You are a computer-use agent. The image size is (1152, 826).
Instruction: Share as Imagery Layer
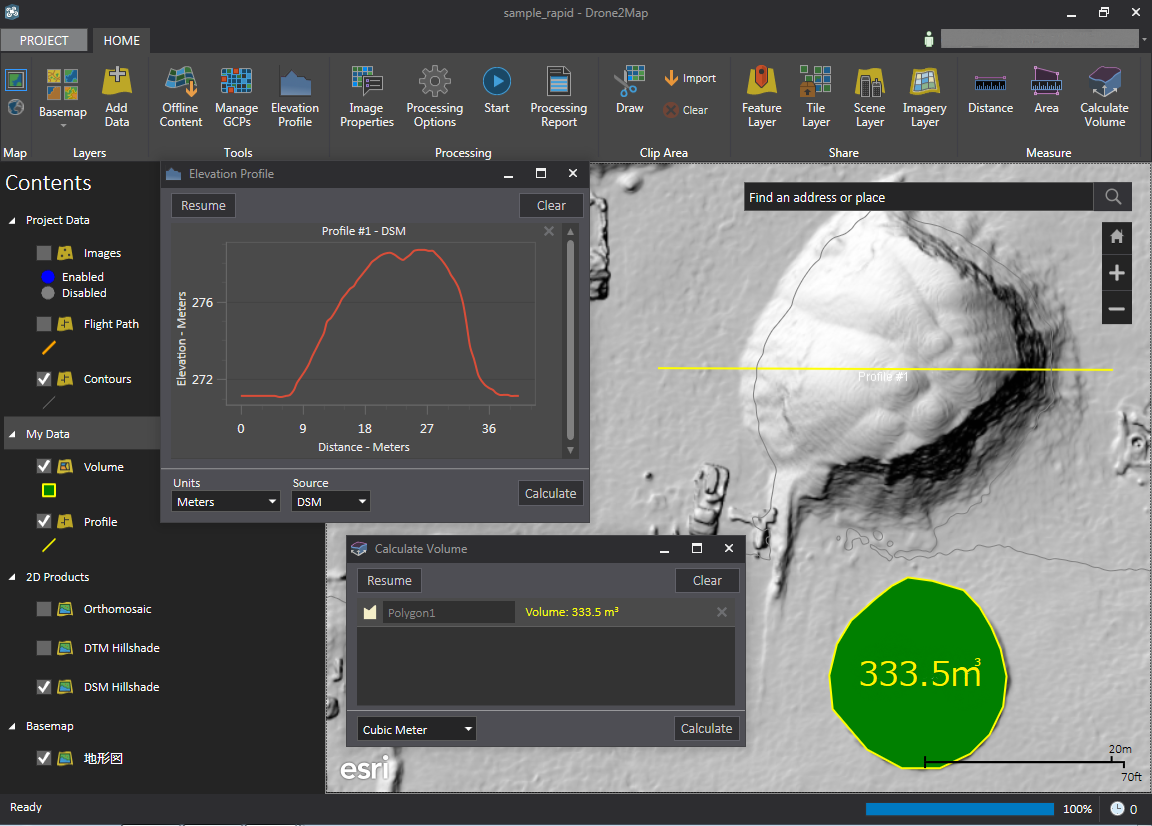(924, 97)
